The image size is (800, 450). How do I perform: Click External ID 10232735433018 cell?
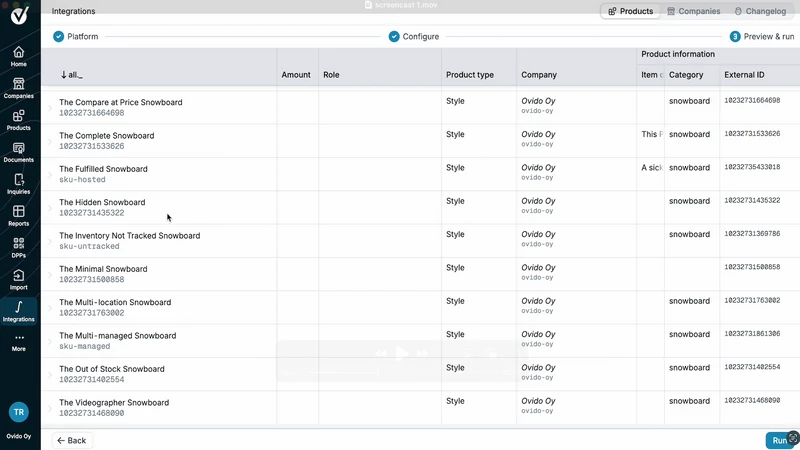752,167
